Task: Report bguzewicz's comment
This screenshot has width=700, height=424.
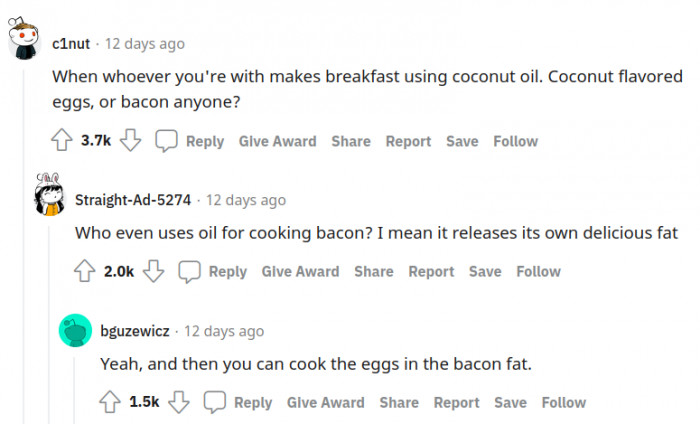Action: pyautogui.click(x=457, y=402)
